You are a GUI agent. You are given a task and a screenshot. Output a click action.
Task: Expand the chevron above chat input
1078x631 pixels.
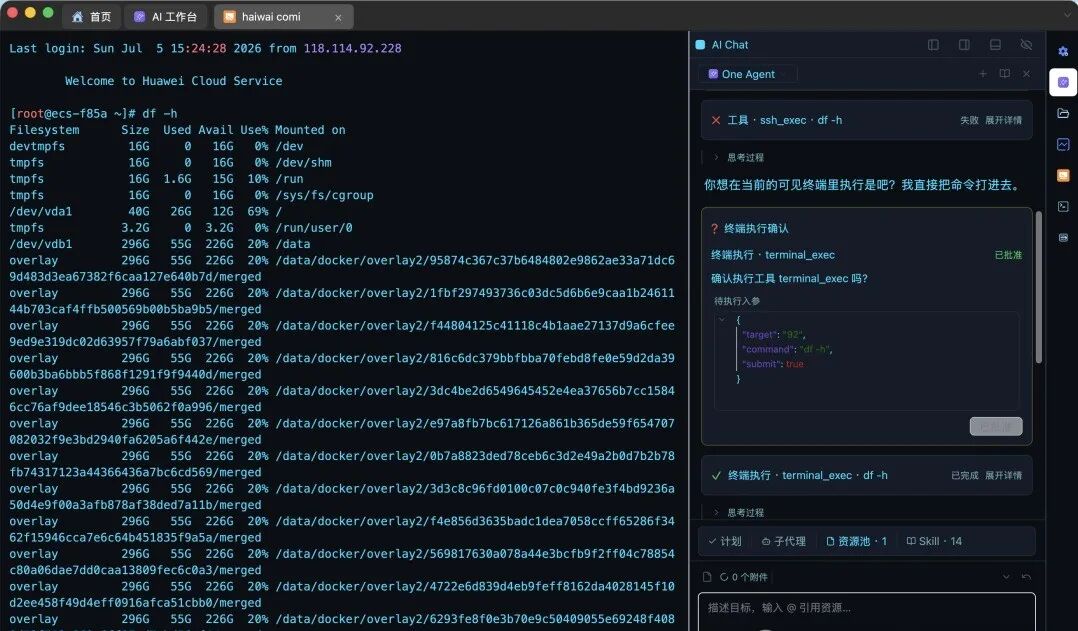click(x=1006, y=577)
